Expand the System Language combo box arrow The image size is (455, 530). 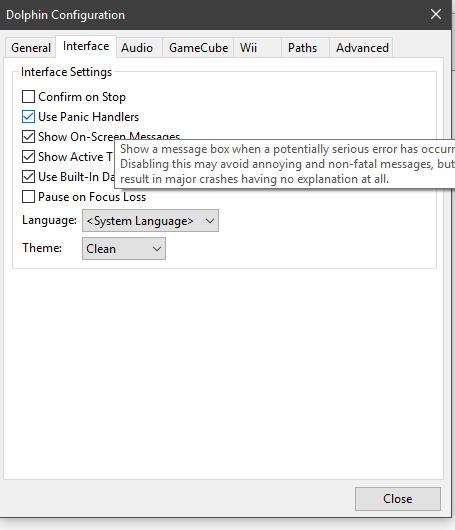coord(210,221)
